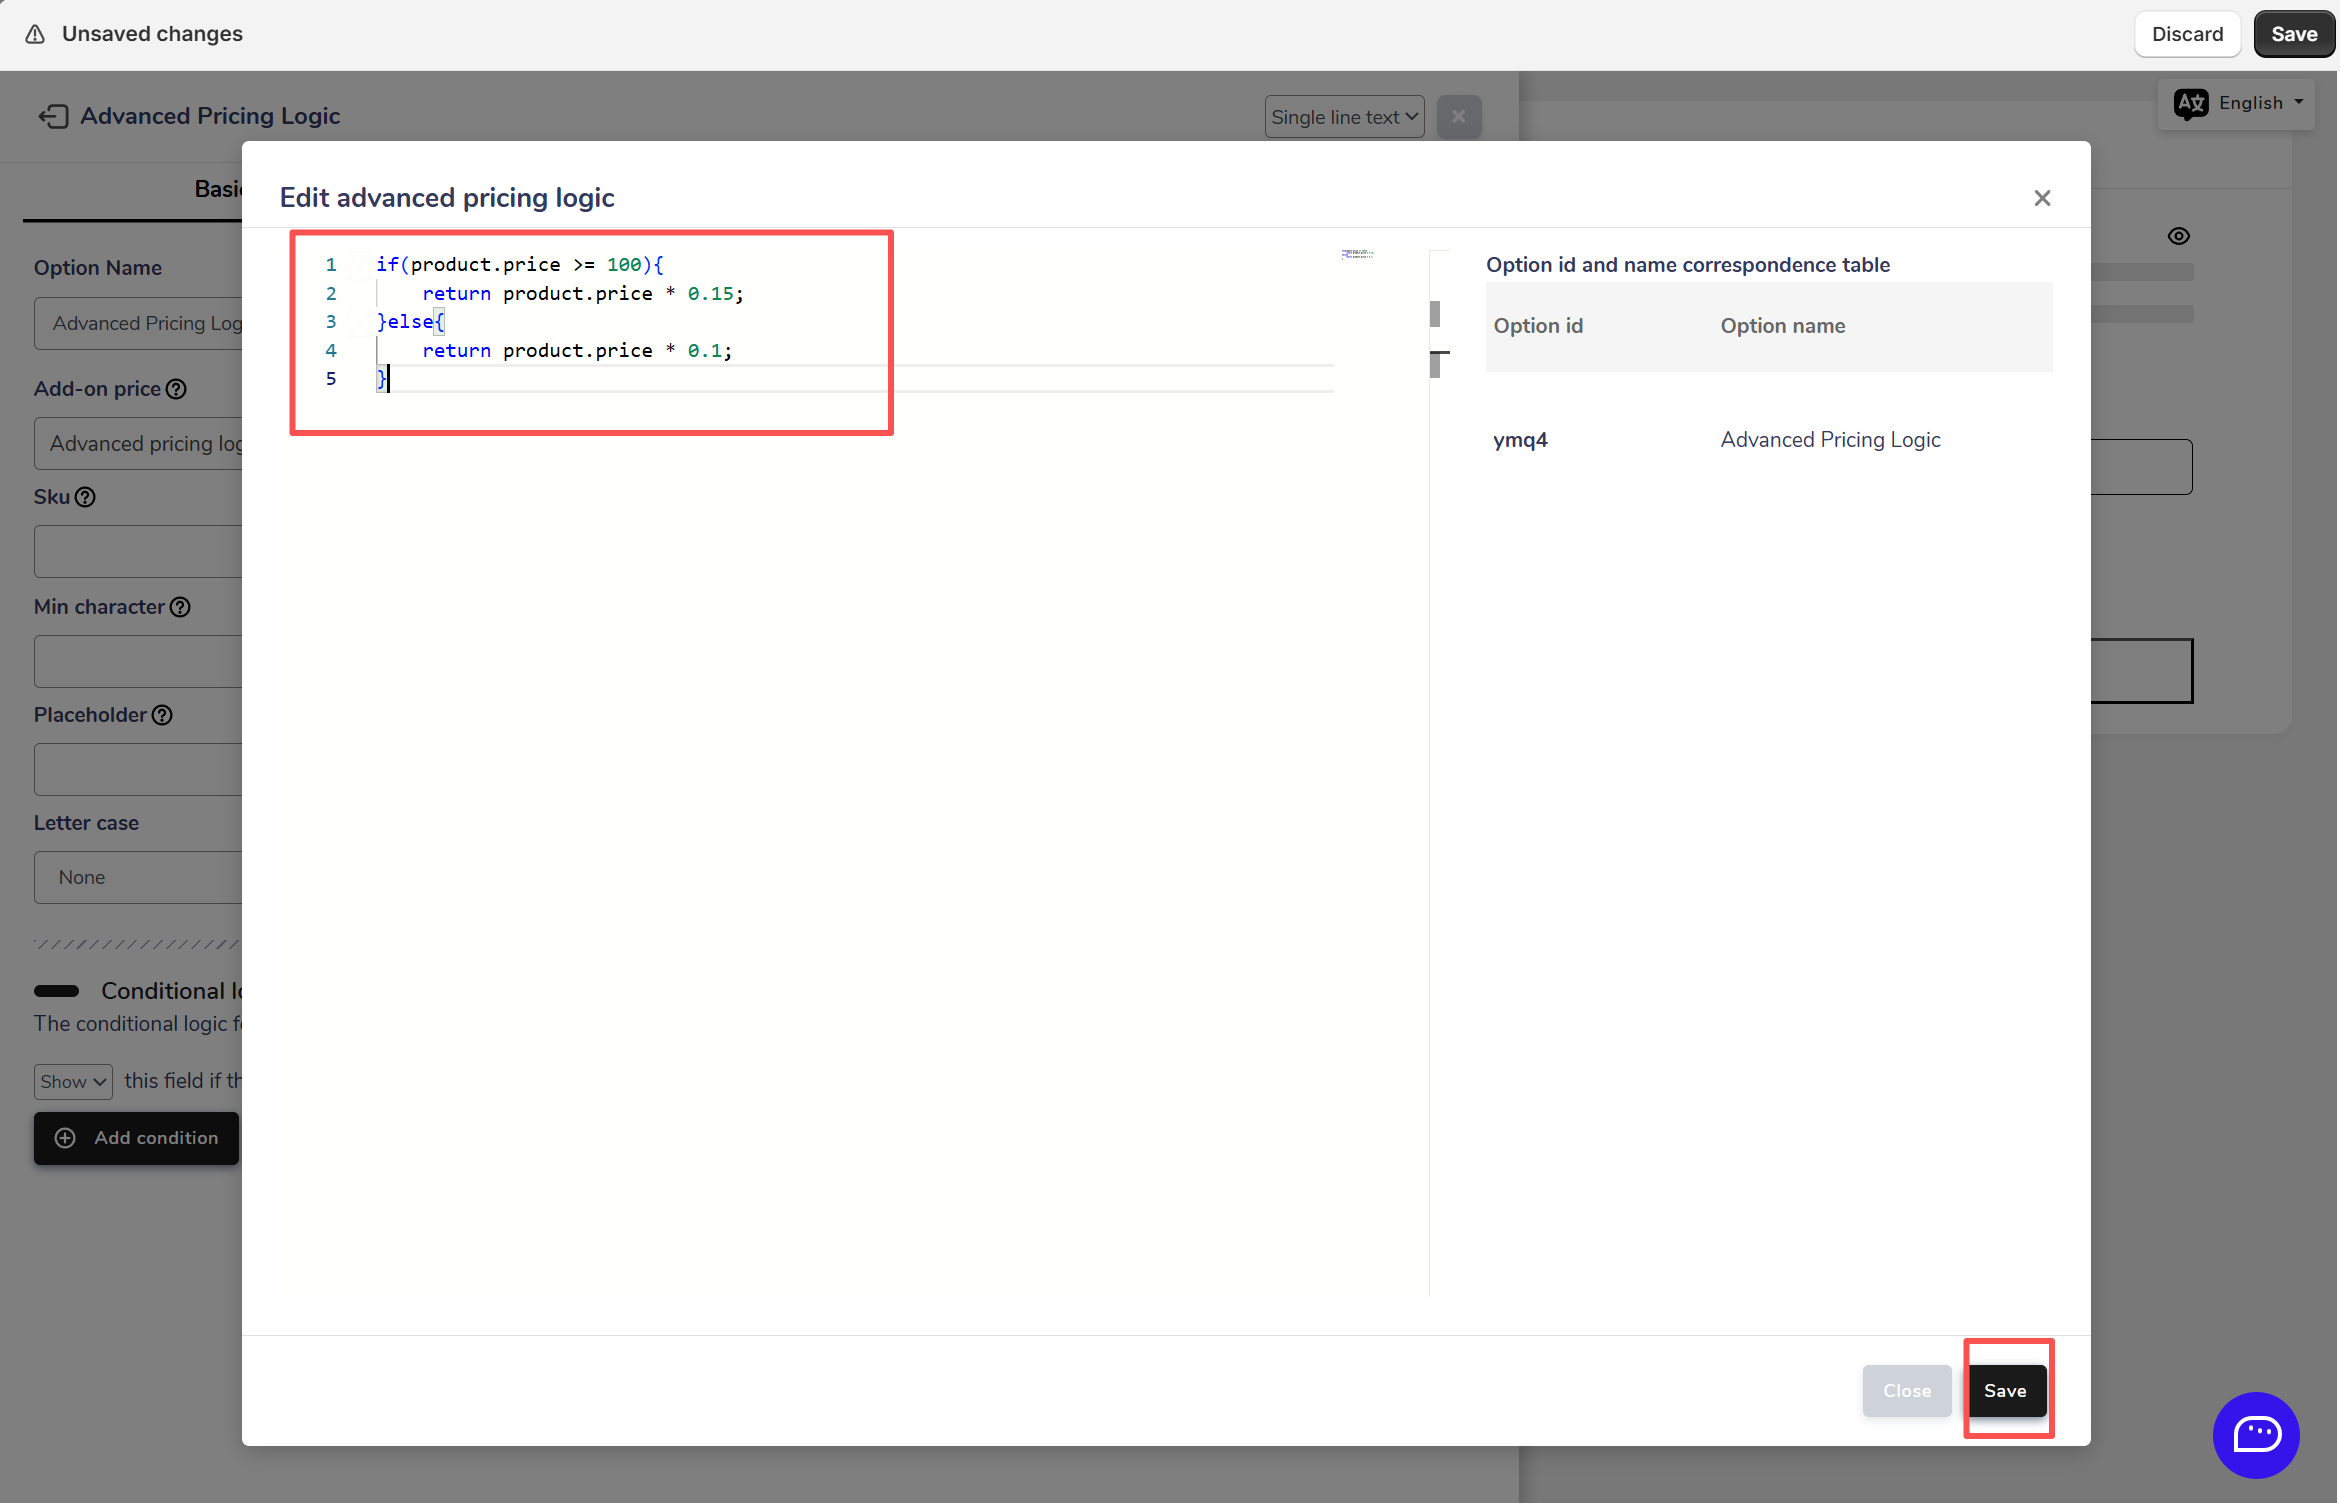Switch to the Basic tab
The image size is (2340, 1503).
point(217,189)
